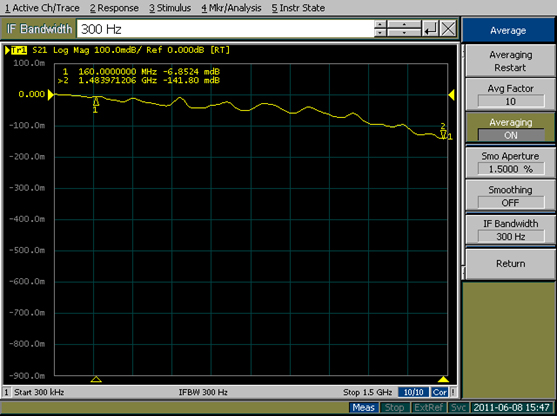Toggle the Smoothing OFF softkey
This screenshot has width=557, height=416.
click(x=510, y=196)
